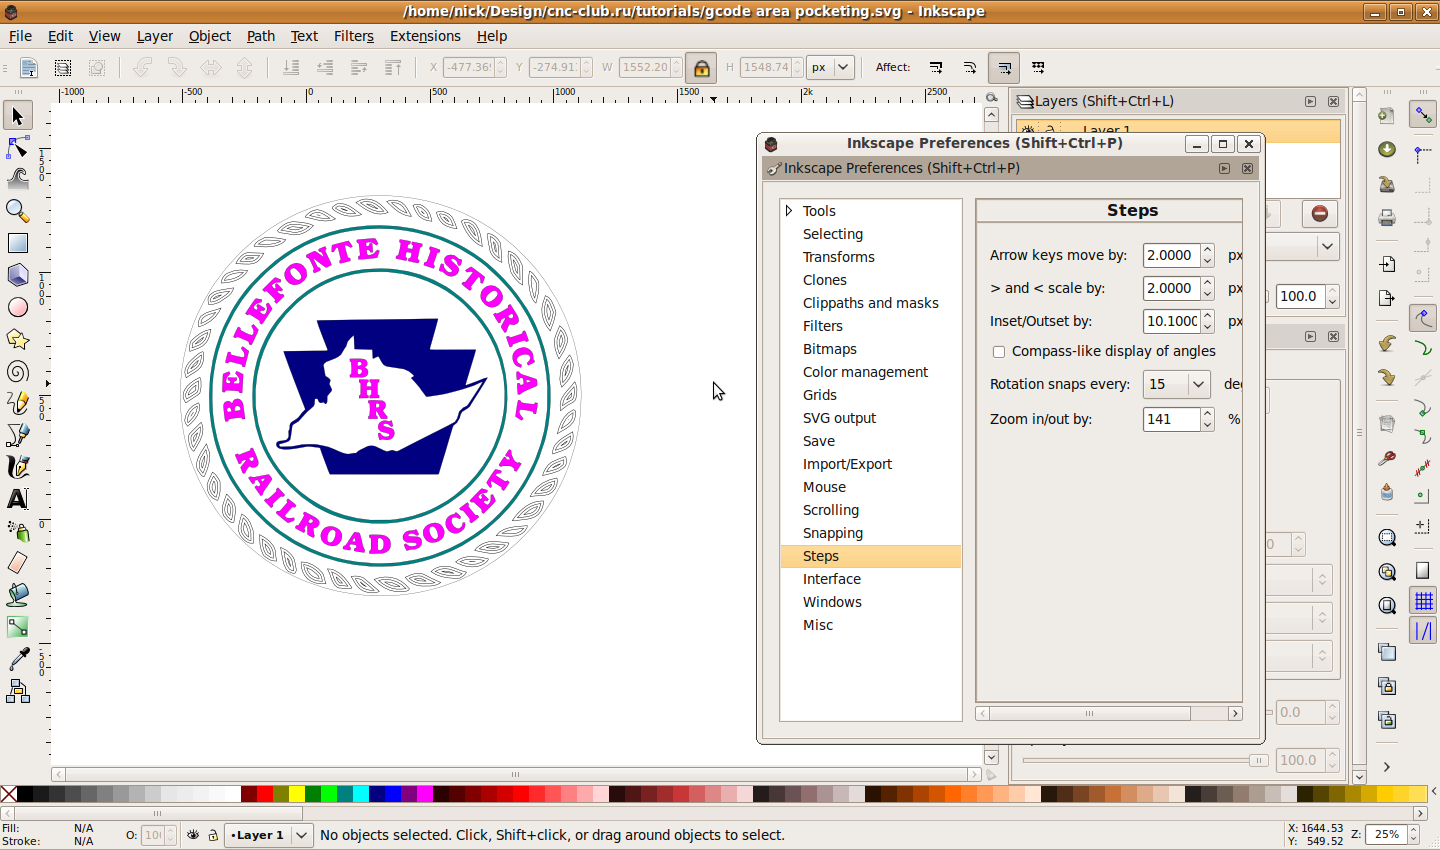Click Select All objects toolbar icon

pyautogui.click(x=29, y=68)
